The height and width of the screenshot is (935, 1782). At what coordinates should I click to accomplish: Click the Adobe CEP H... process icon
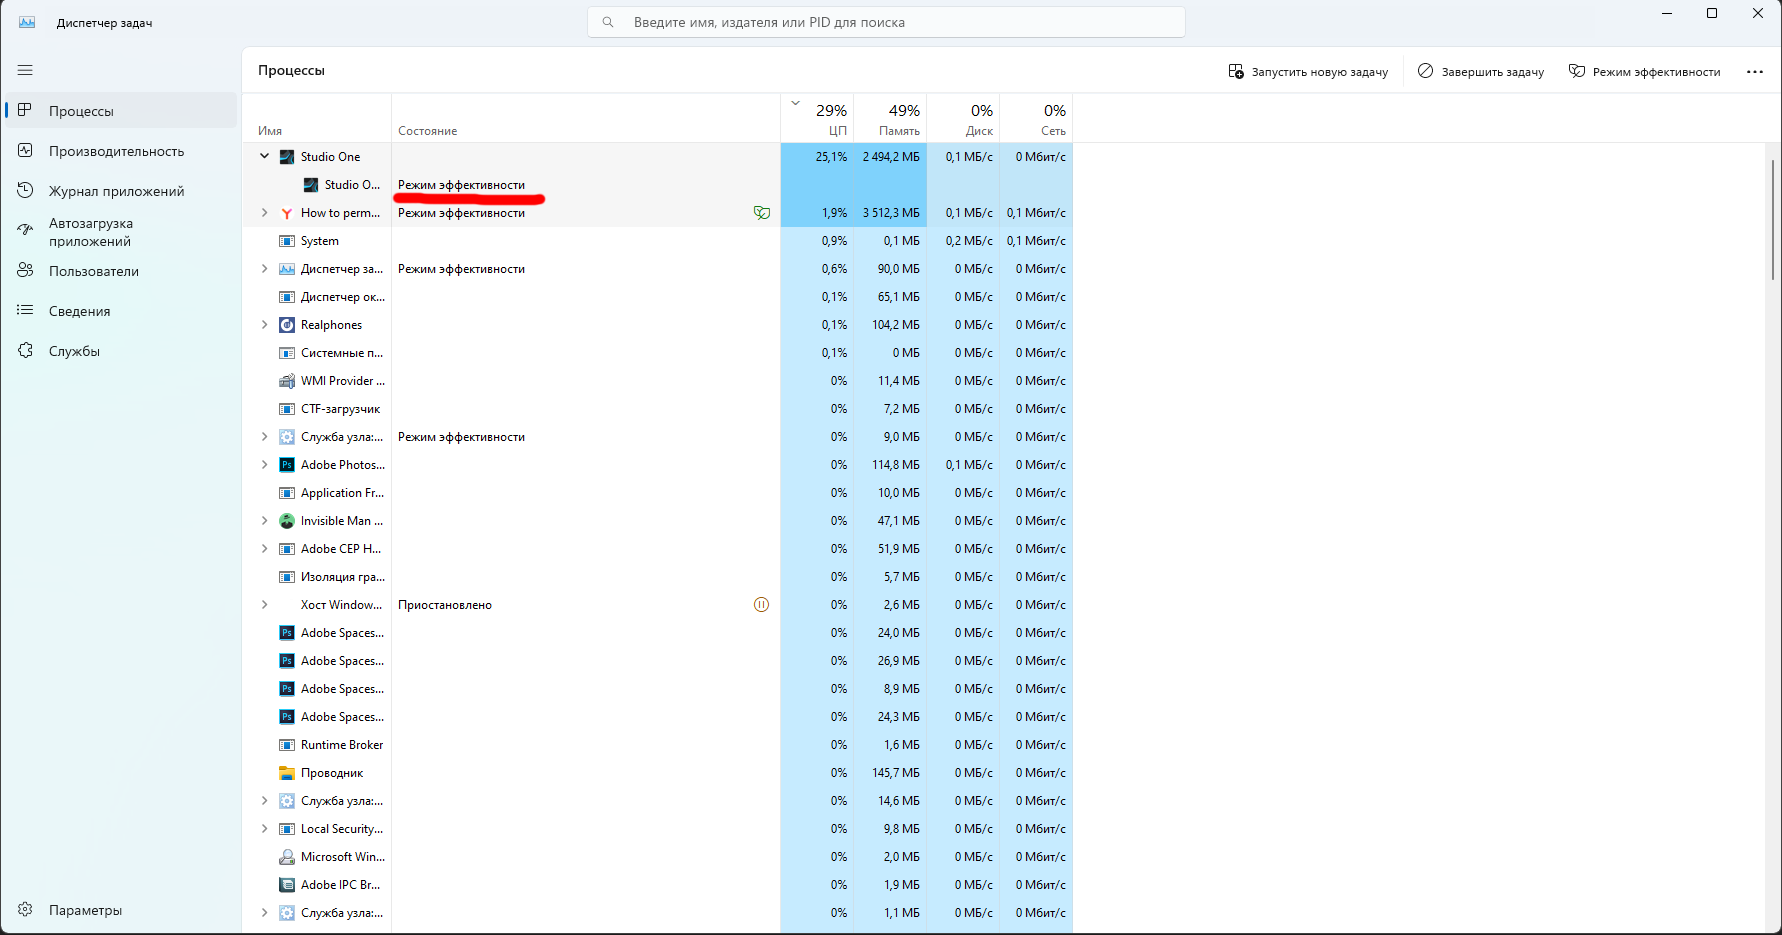pyautogui.click(x=287, y=549)
